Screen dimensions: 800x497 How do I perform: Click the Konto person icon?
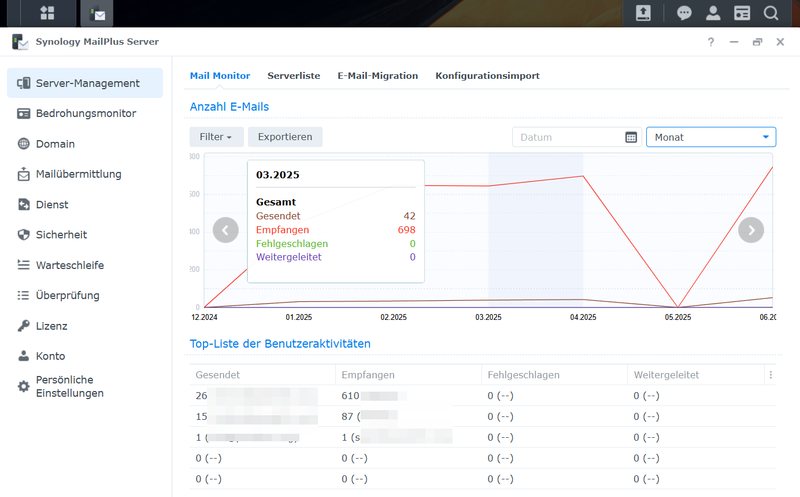pyautogui.click(x=23, y=356)
